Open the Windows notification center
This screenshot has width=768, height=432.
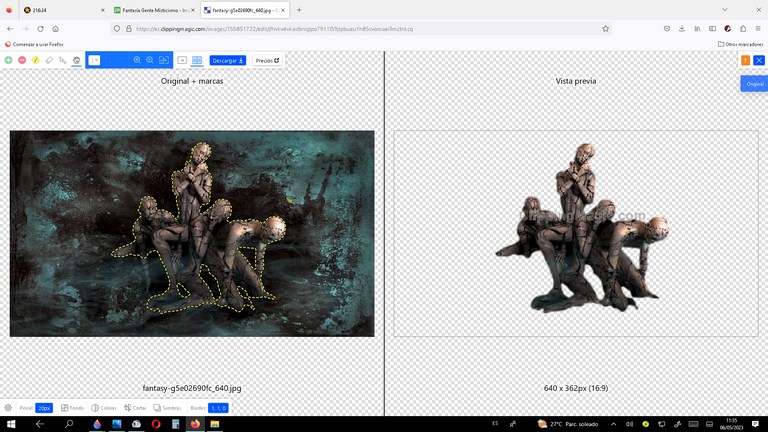pyautogui.click(x=755, y=424)
